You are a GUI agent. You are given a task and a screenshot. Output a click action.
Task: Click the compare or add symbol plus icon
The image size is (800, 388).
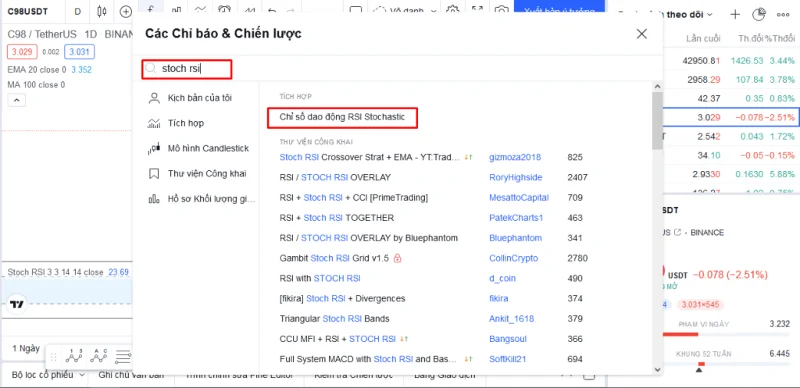126,12
